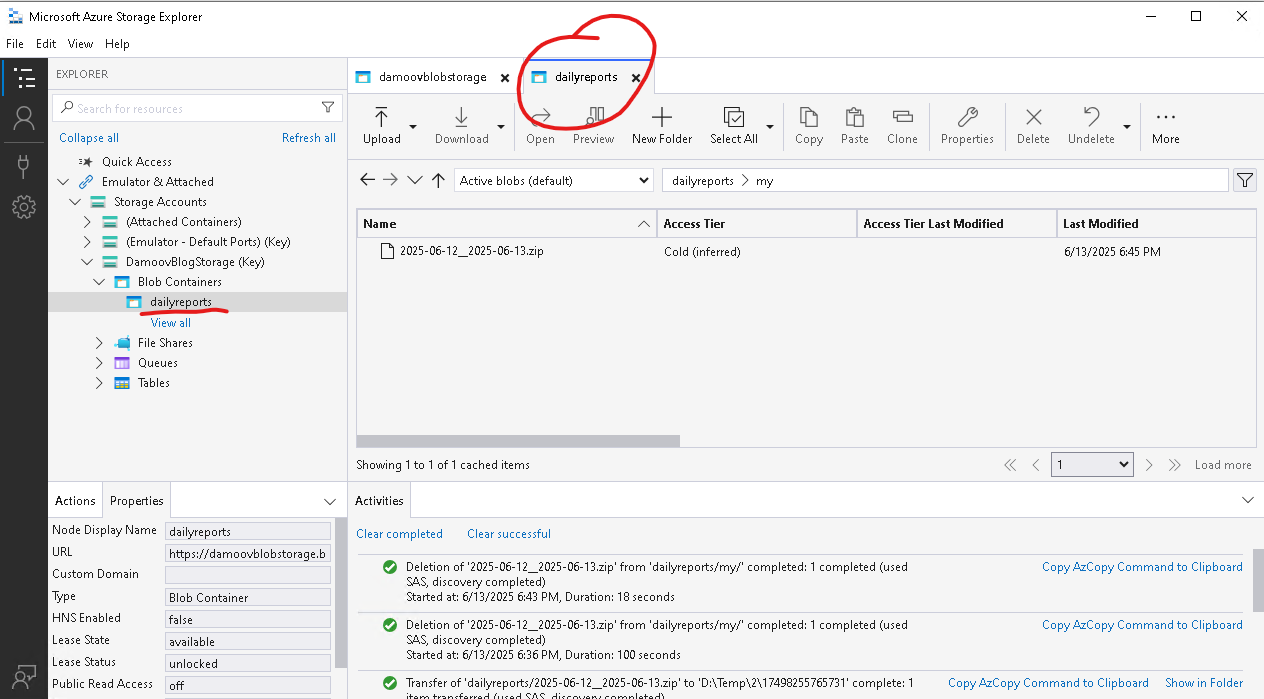Open Undelete dropdown arrow
The width and height of the screenshot is (1264, 699).
1127,127
